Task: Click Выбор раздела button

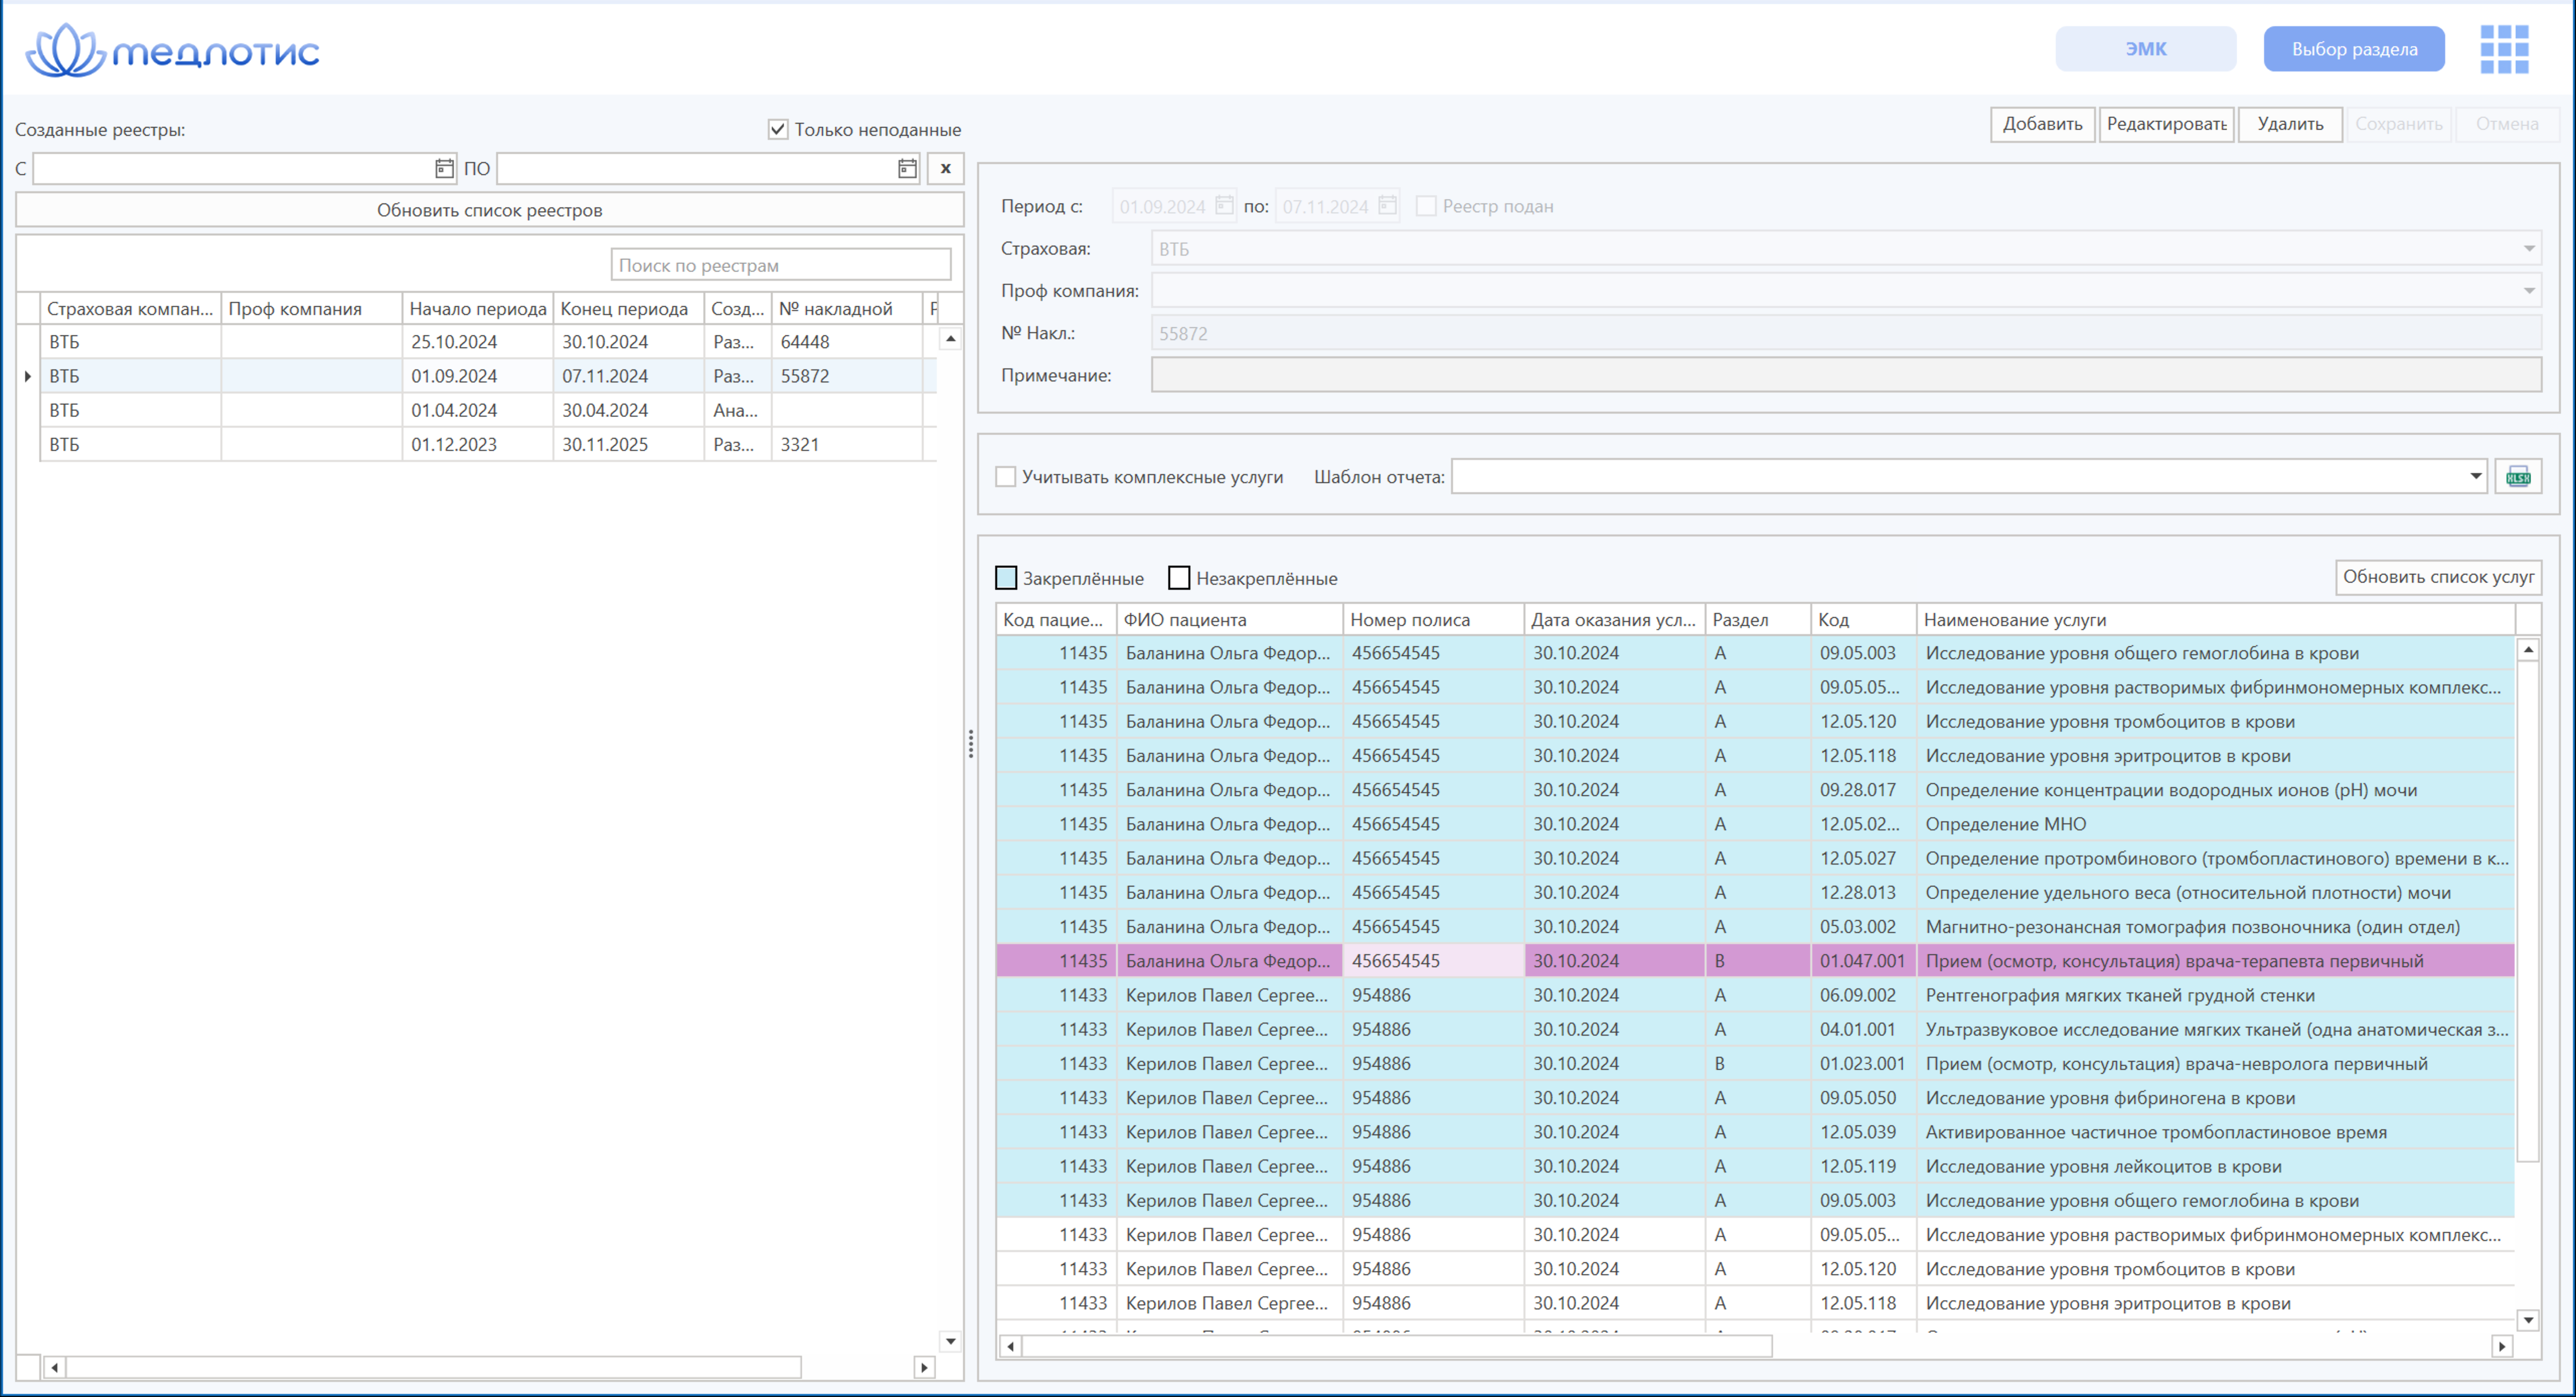Action: click(2354, 49)
